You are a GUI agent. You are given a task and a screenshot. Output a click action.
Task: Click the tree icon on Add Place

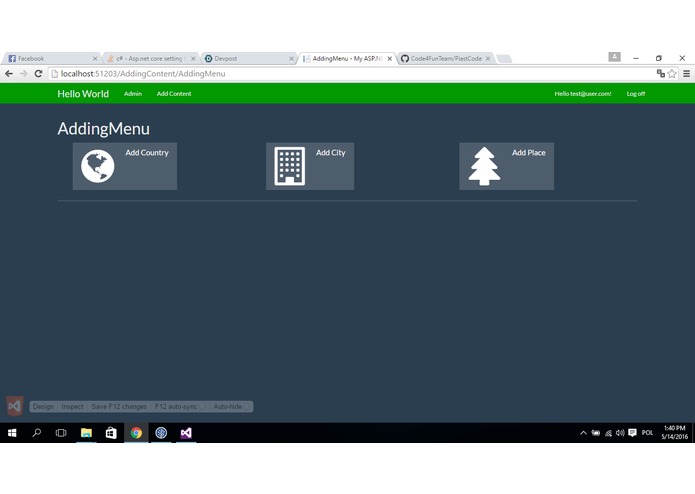[x=484, y=166]
